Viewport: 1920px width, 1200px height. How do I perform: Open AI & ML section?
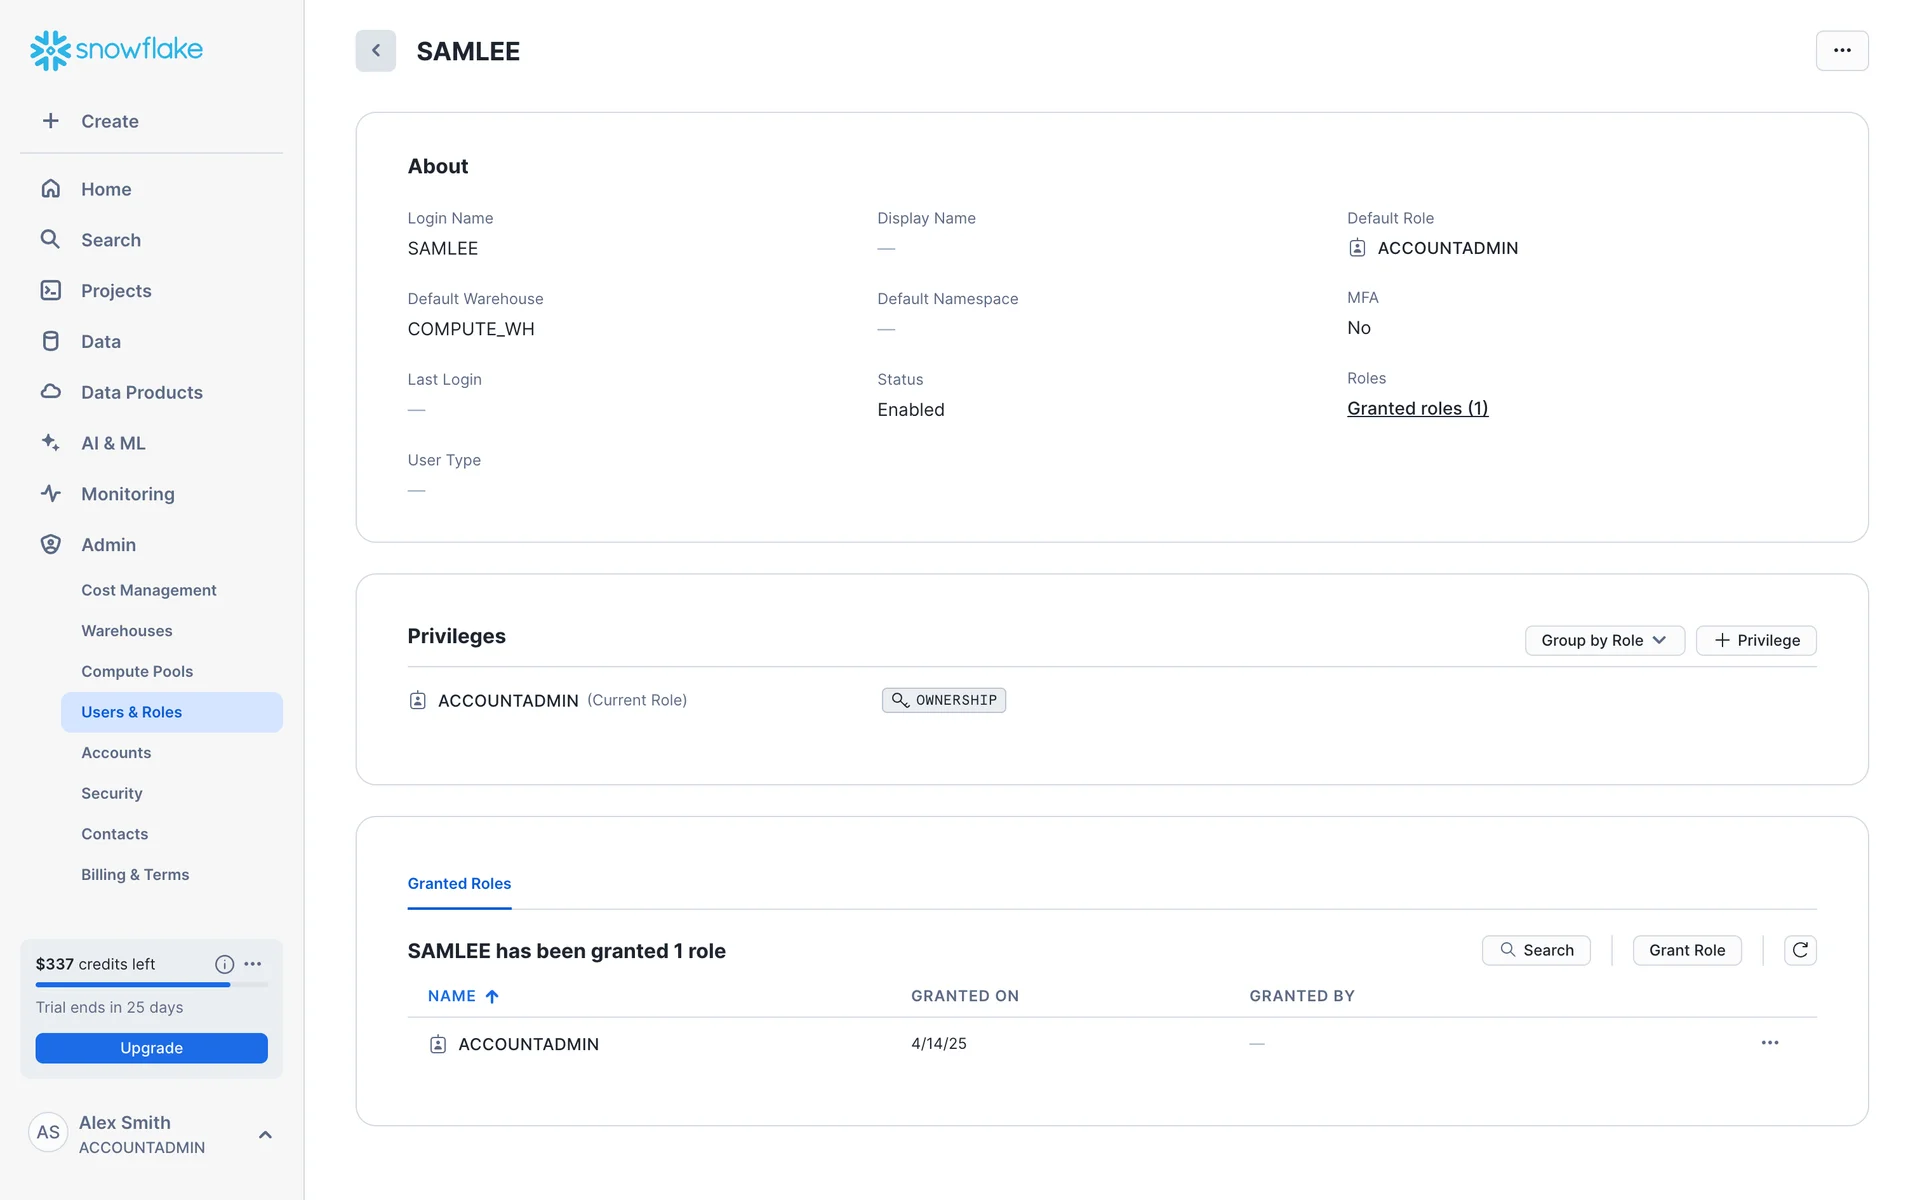[113, 443]
